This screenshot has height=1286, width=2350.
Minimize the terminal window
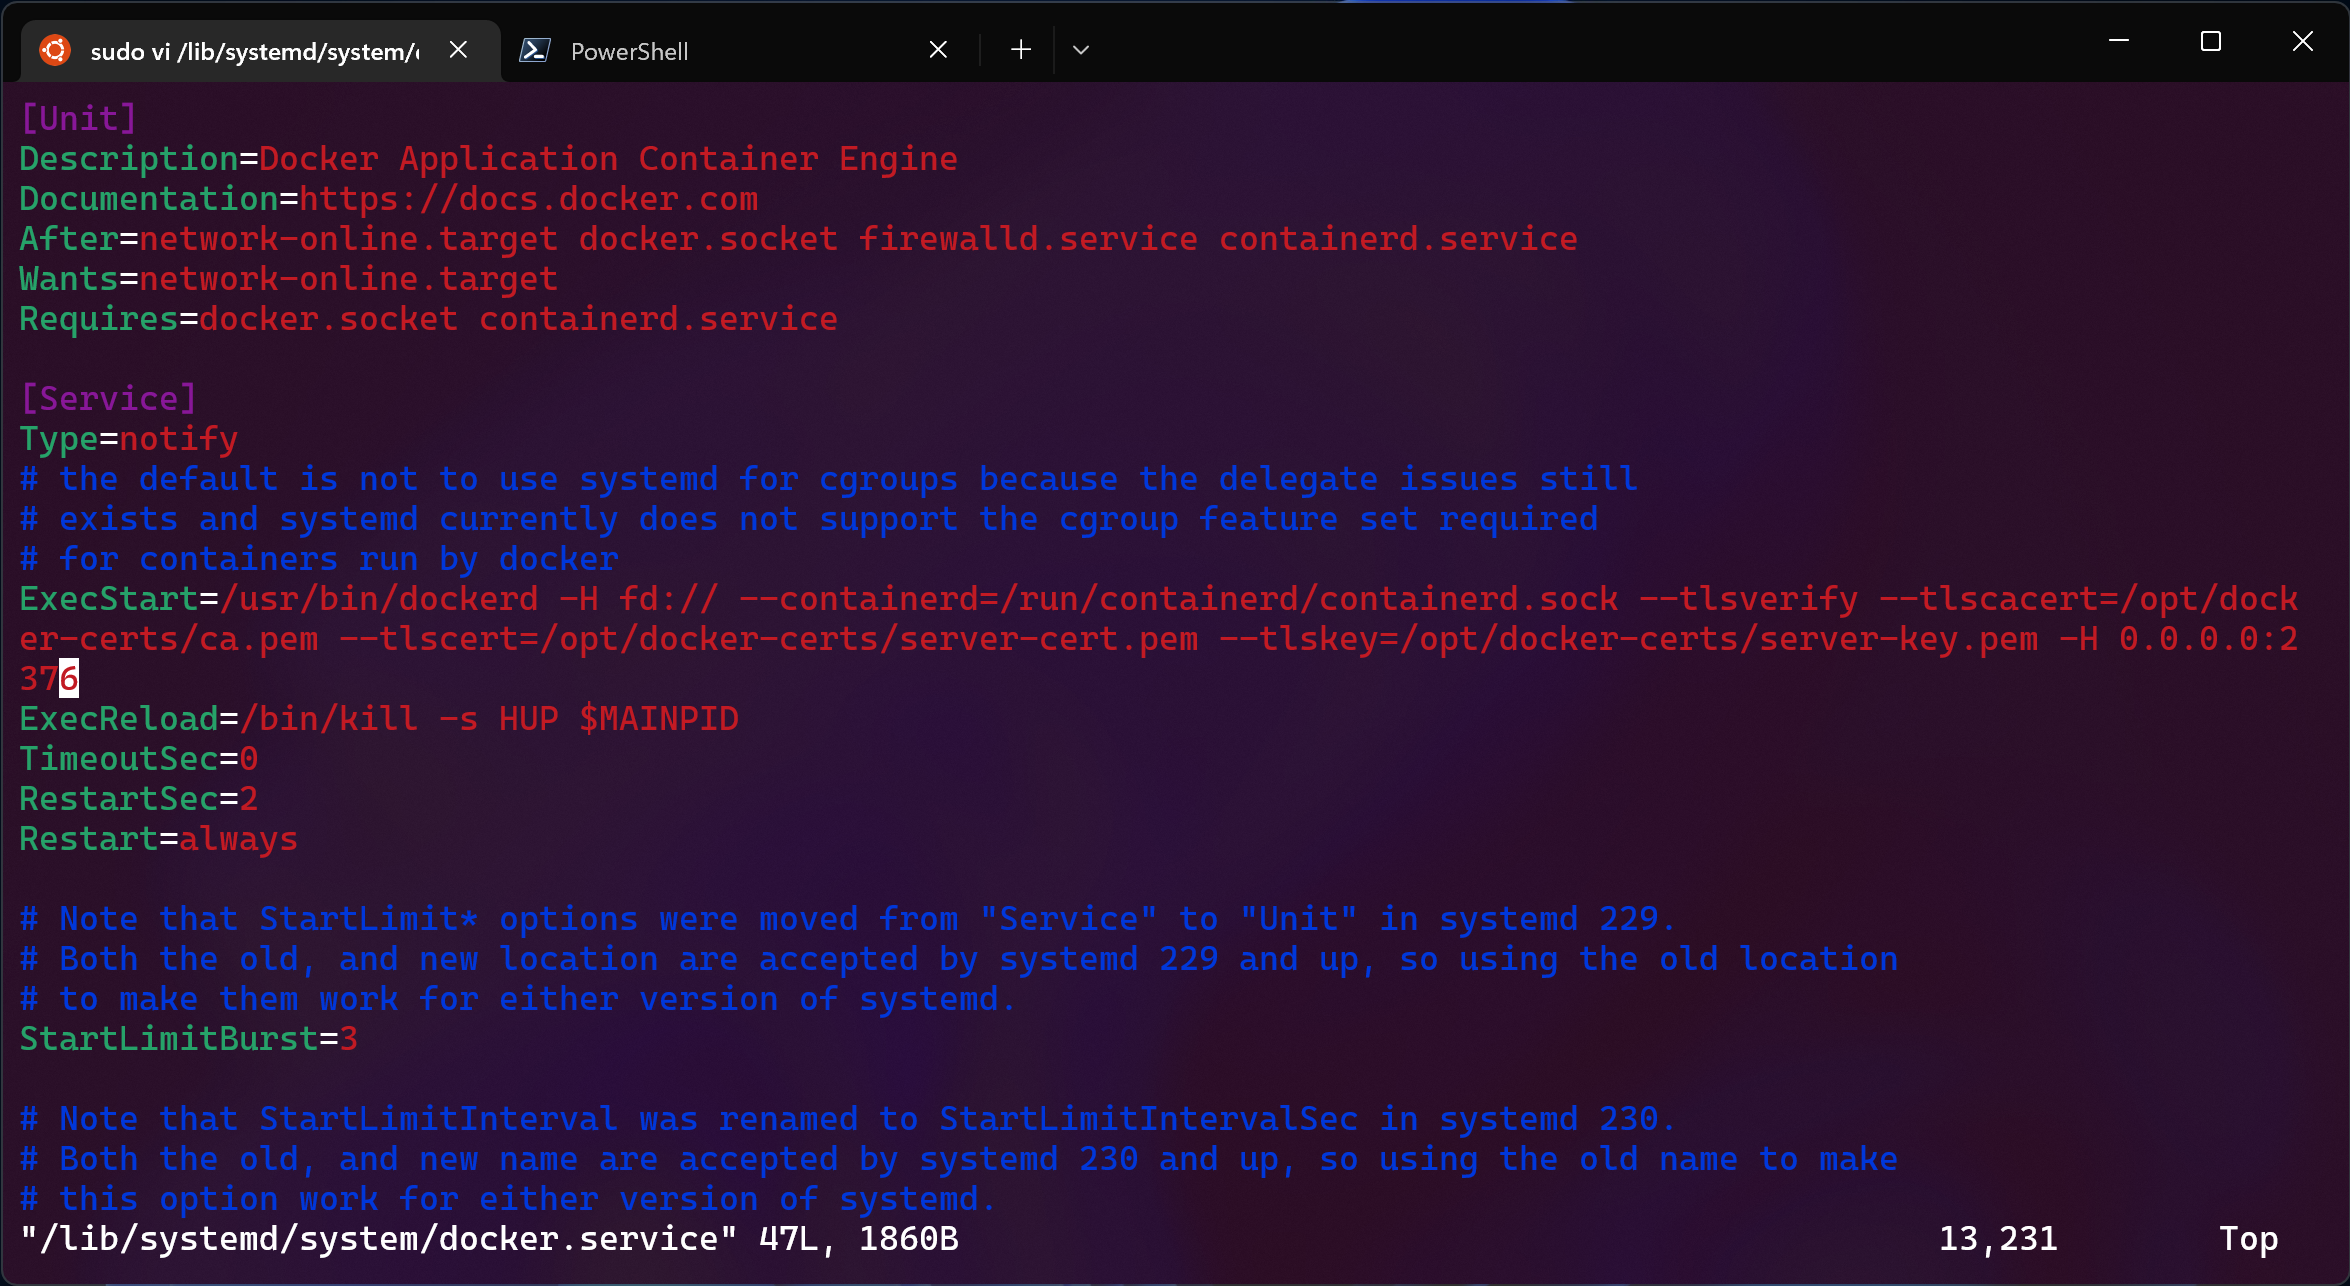click(x=2120, y=41)
